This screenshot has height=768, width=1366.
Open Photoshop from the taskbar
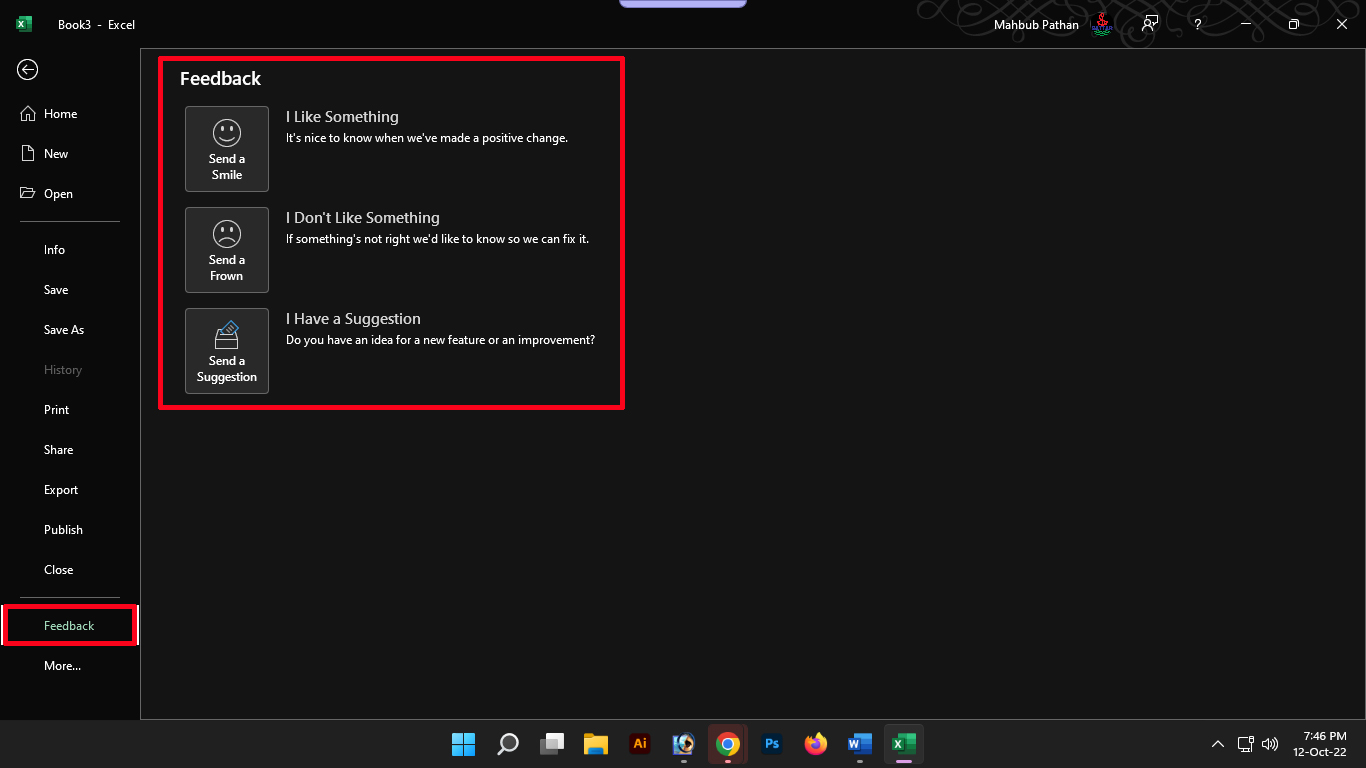point(772,744)
